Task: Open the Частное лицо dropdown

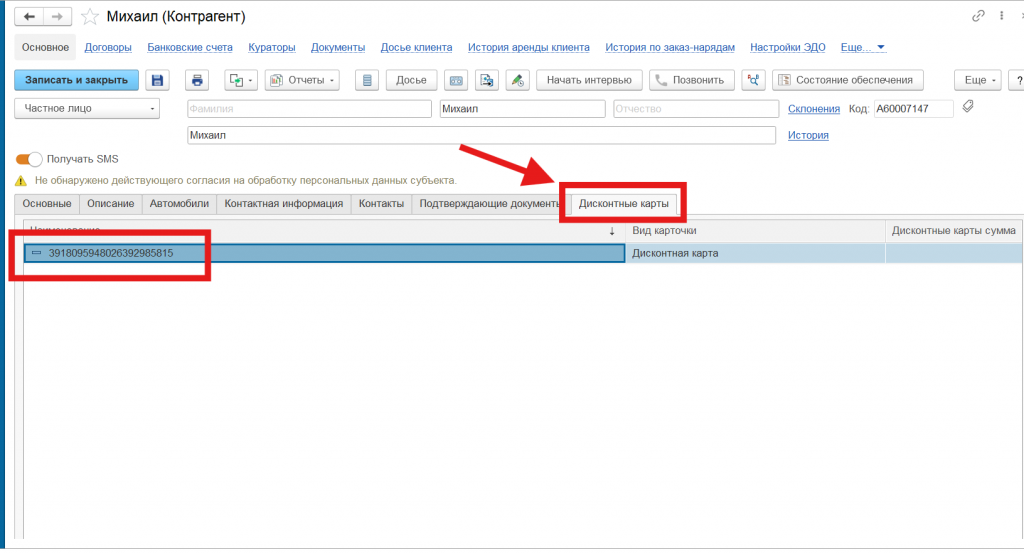Action: point(87,108)
